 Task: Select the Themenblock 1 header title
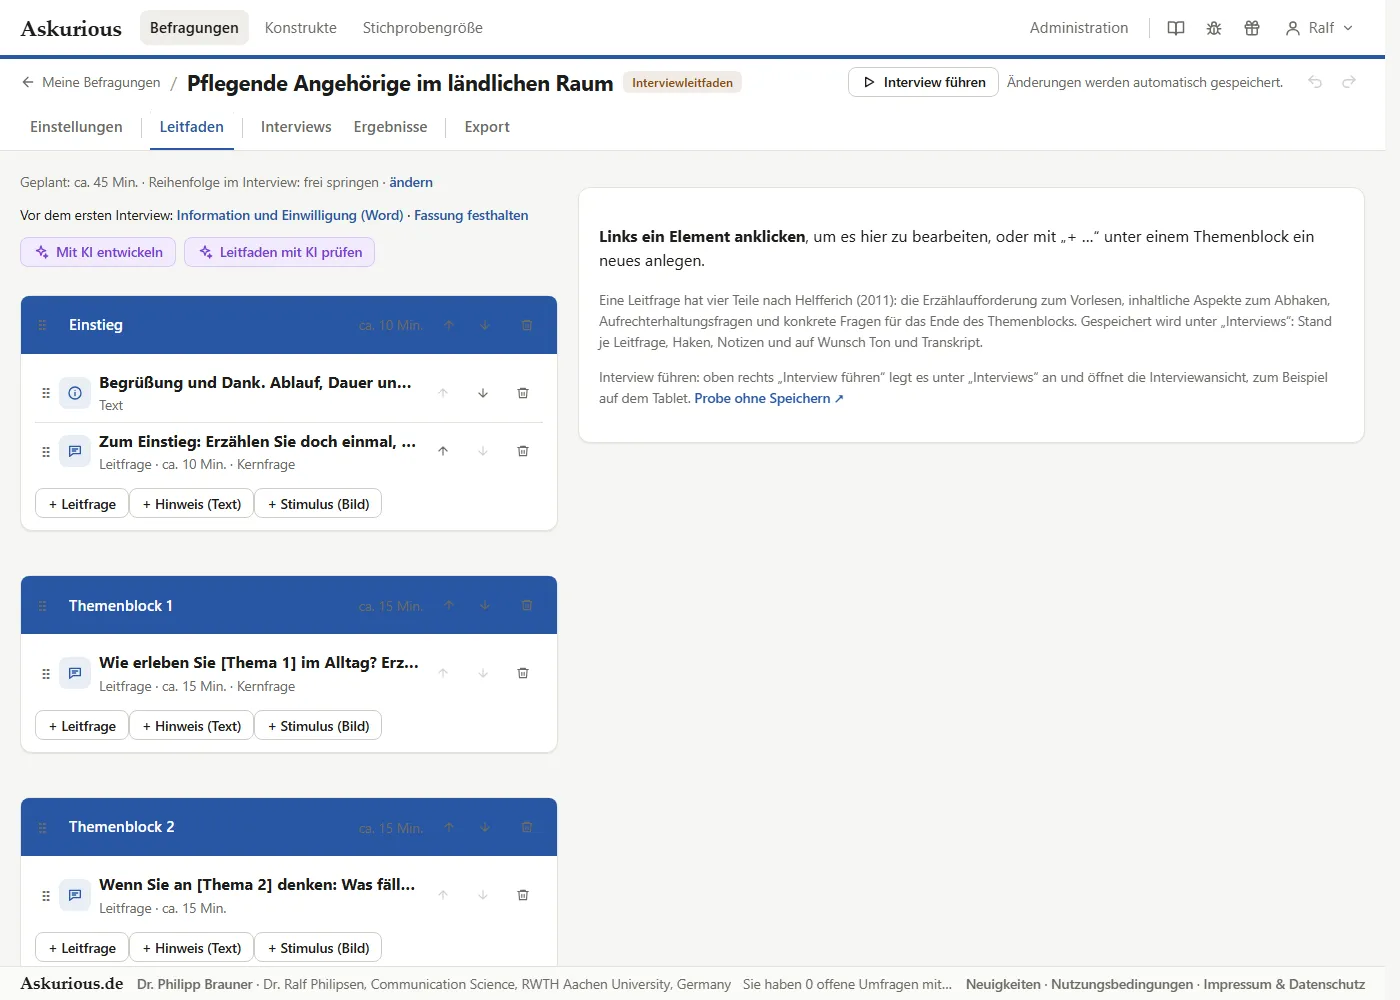coord(121,606)
